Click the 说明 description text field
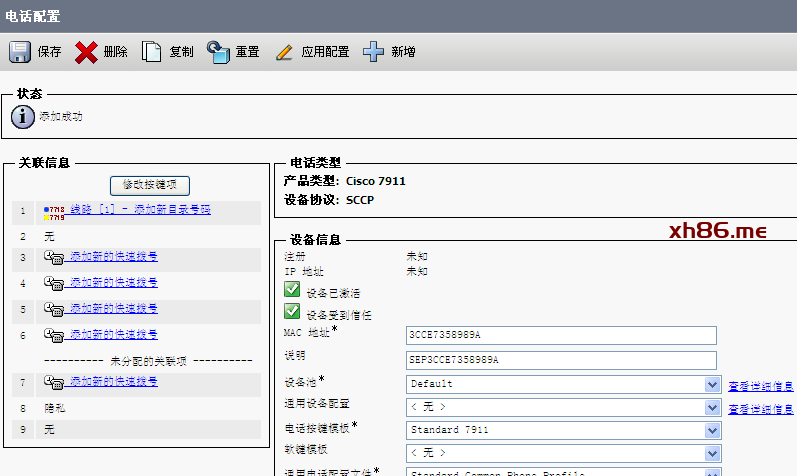 coord(561,360)
